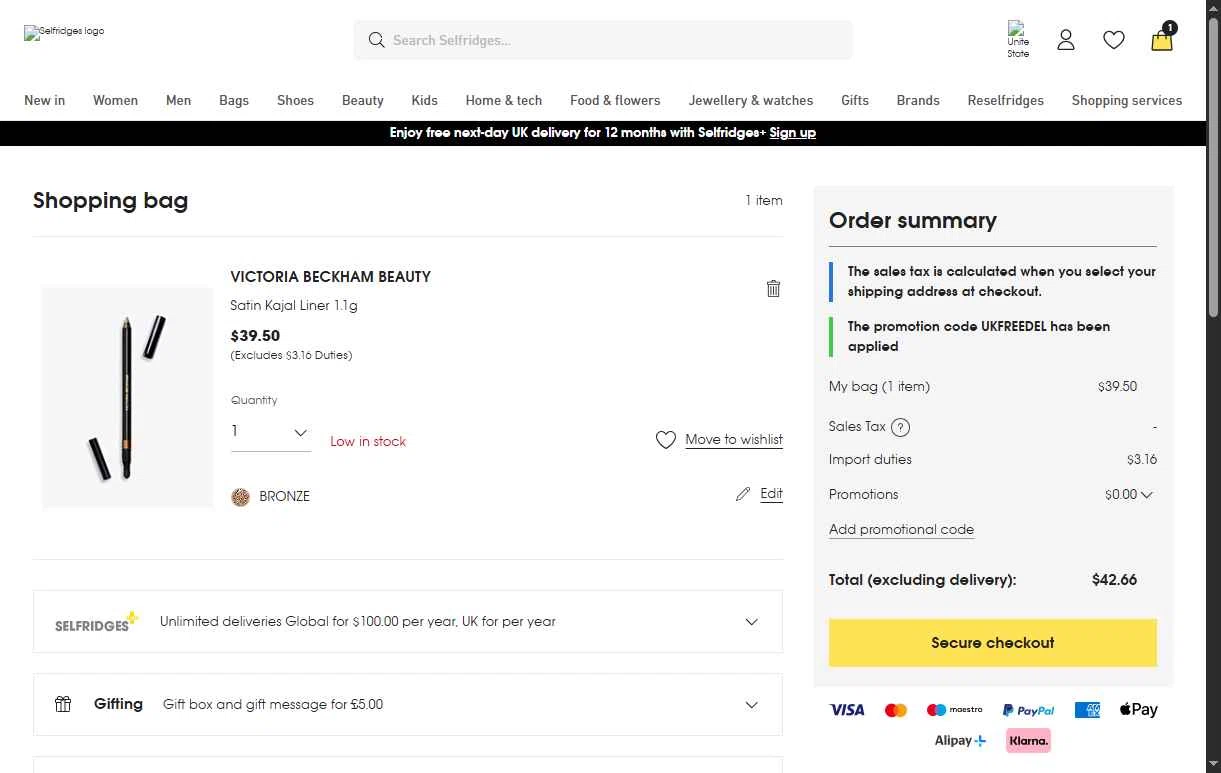Open the Food & flowers menu
This screenshot has height=773, width=1221.
pos(615,100)
